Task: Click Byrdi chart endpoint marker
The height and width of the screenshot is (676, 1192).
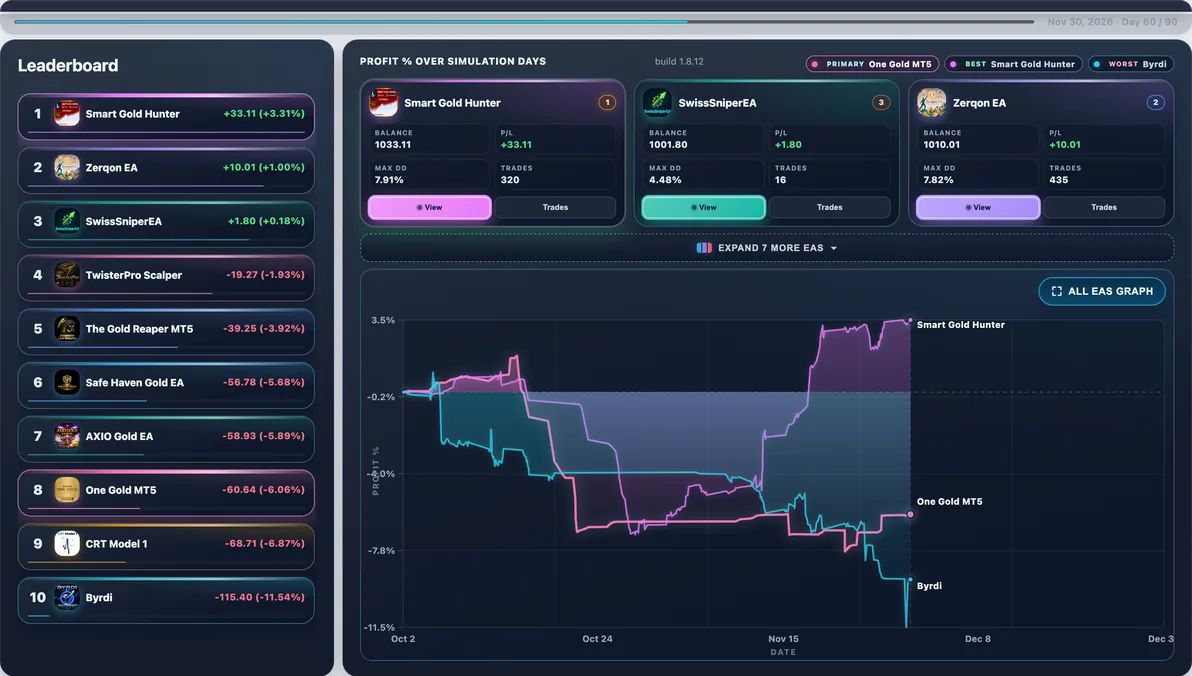Action: pos(910,579)
